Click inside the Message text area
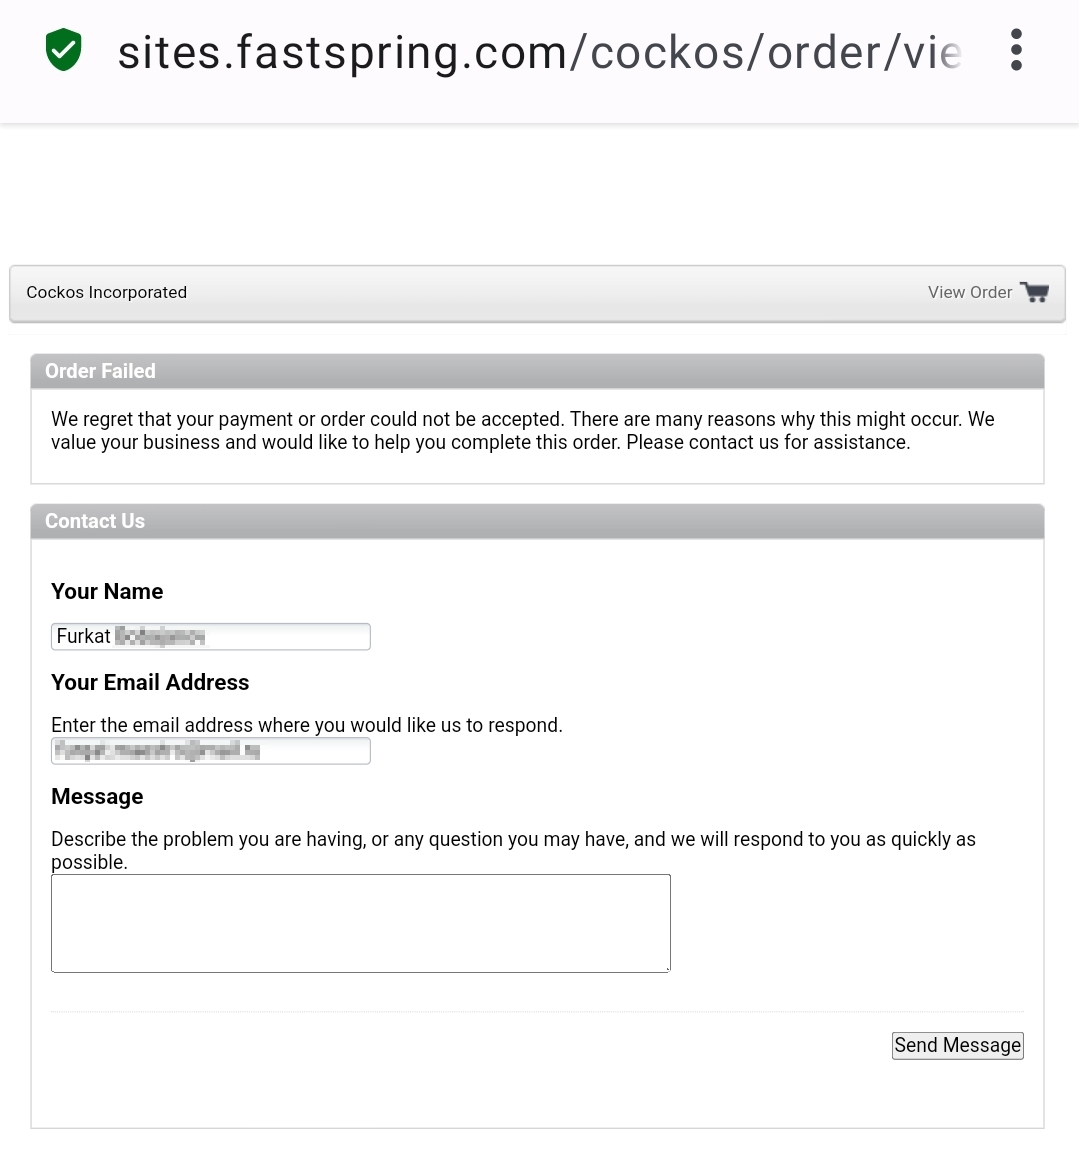1079x1165 pixels. point(360,923)
